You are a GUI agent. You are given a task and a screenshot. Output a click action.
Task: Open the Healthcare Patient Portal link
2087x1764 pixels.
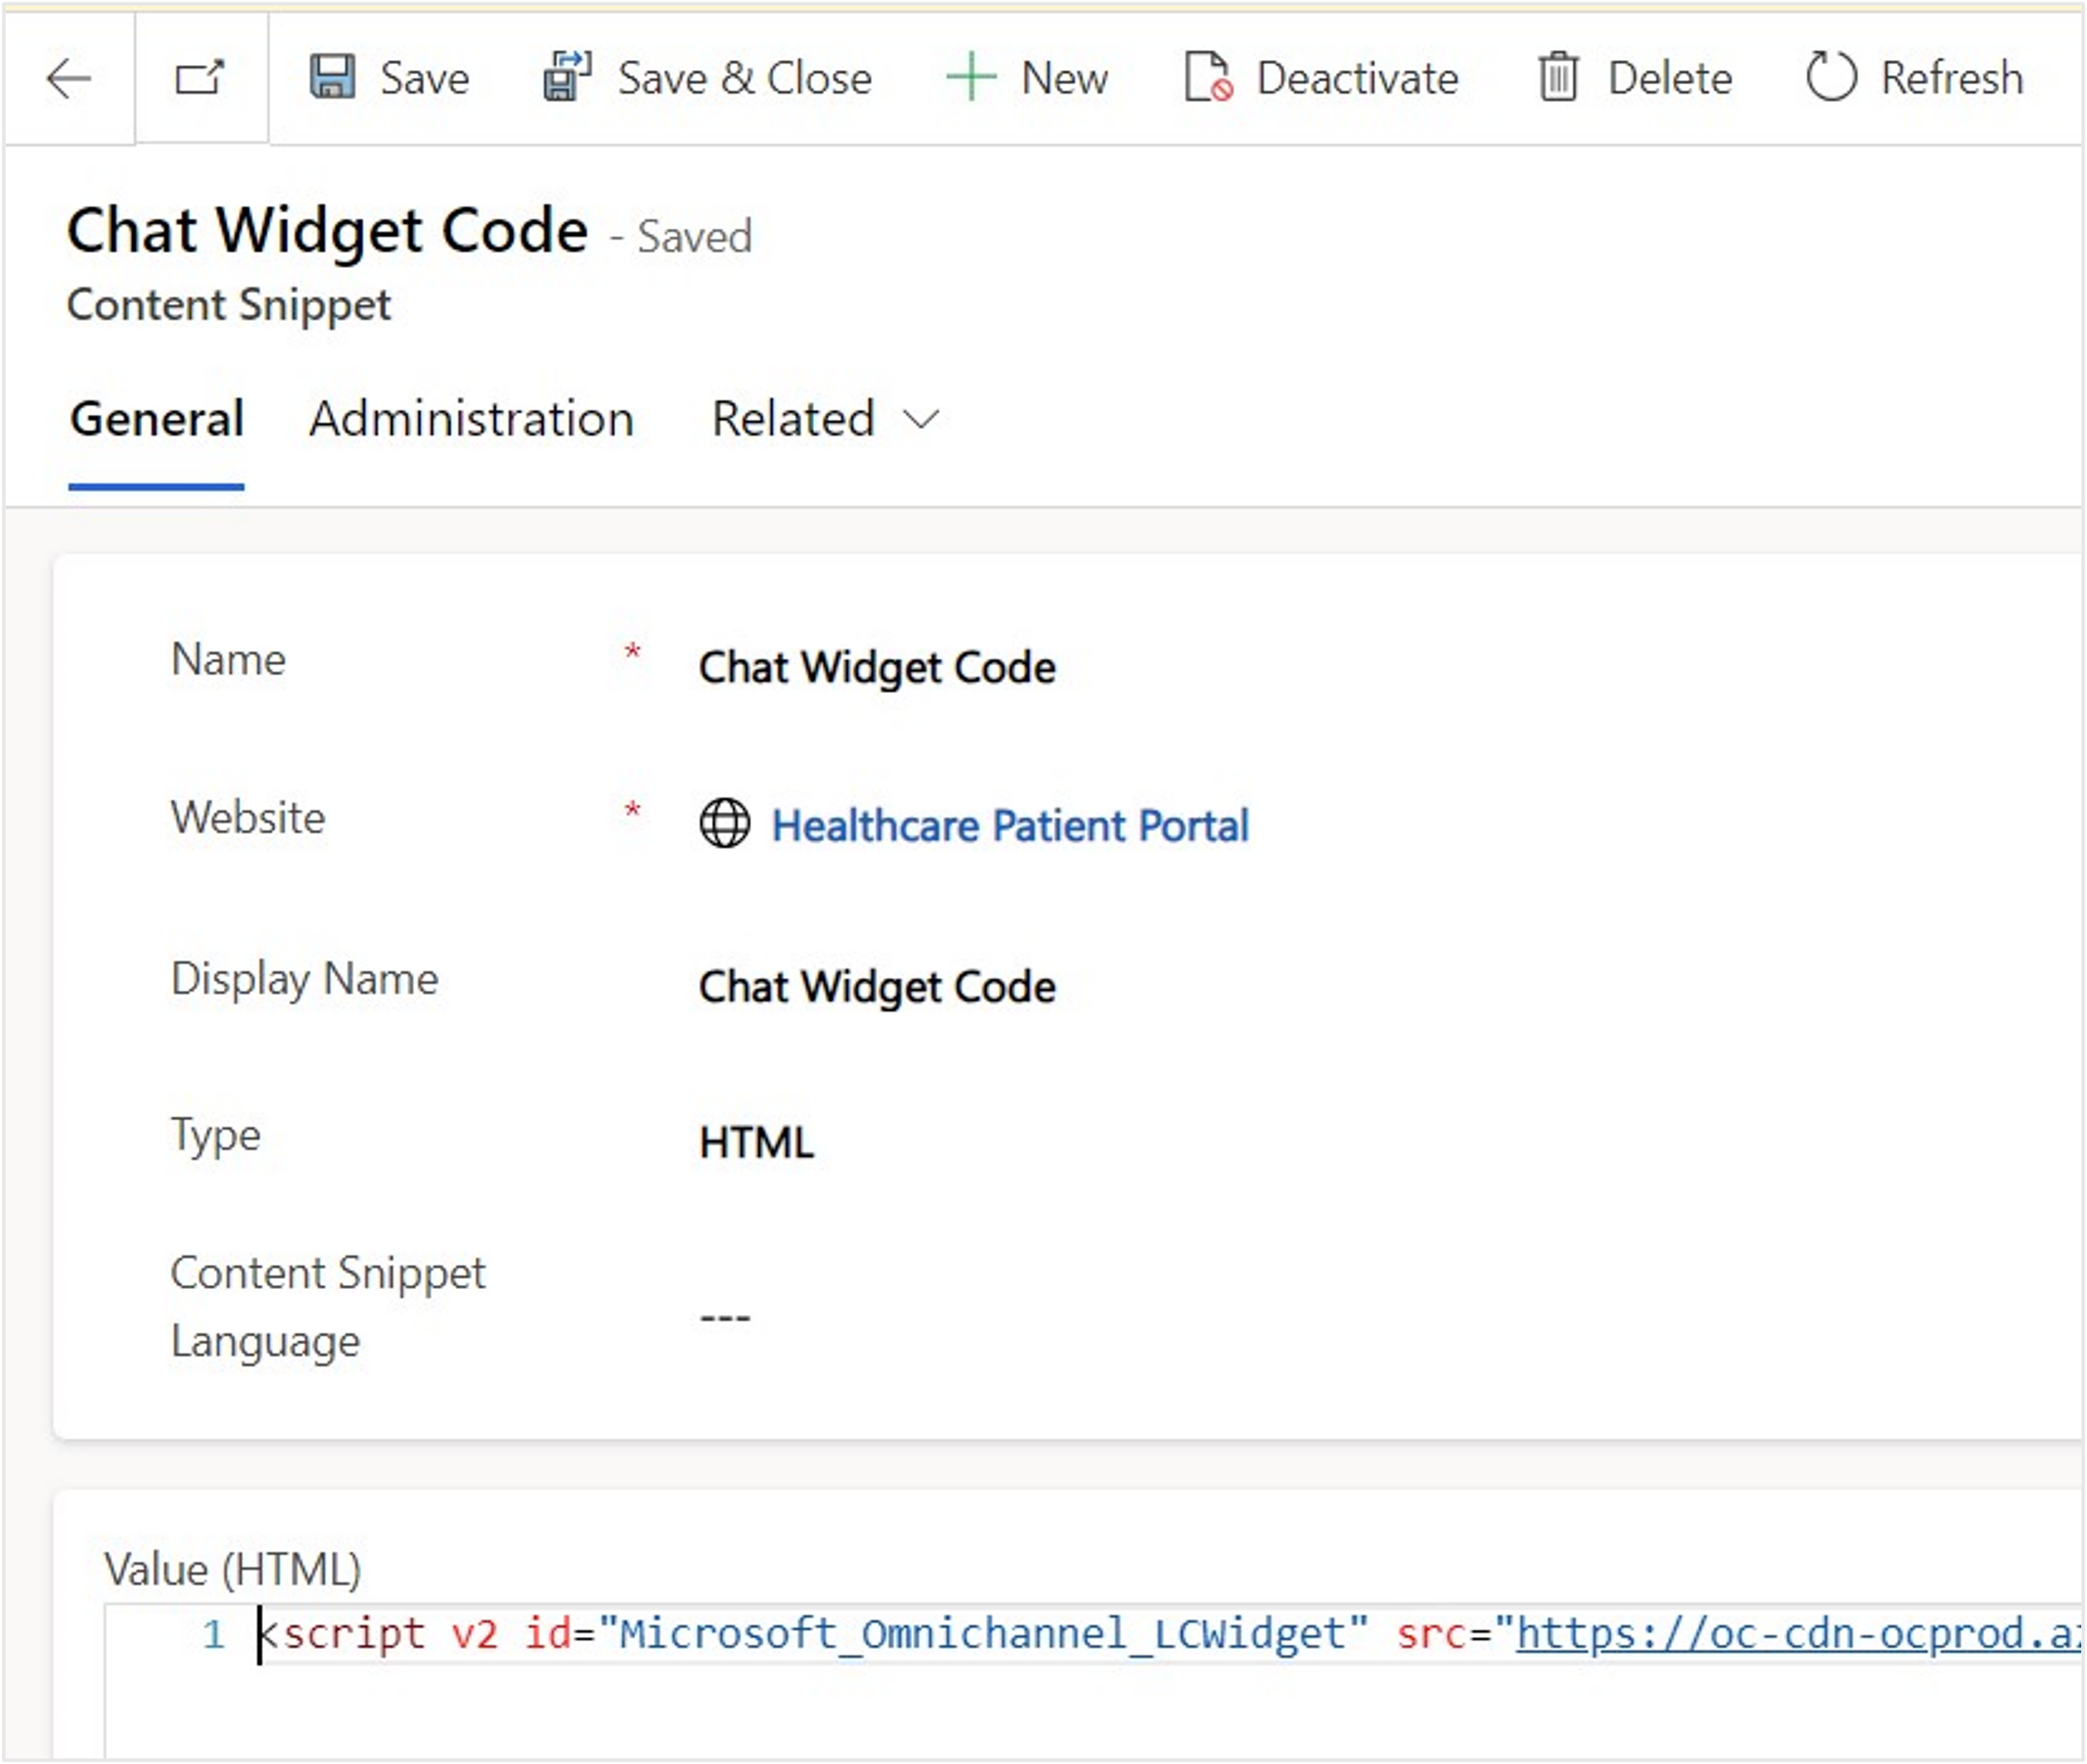[1011, 826]
